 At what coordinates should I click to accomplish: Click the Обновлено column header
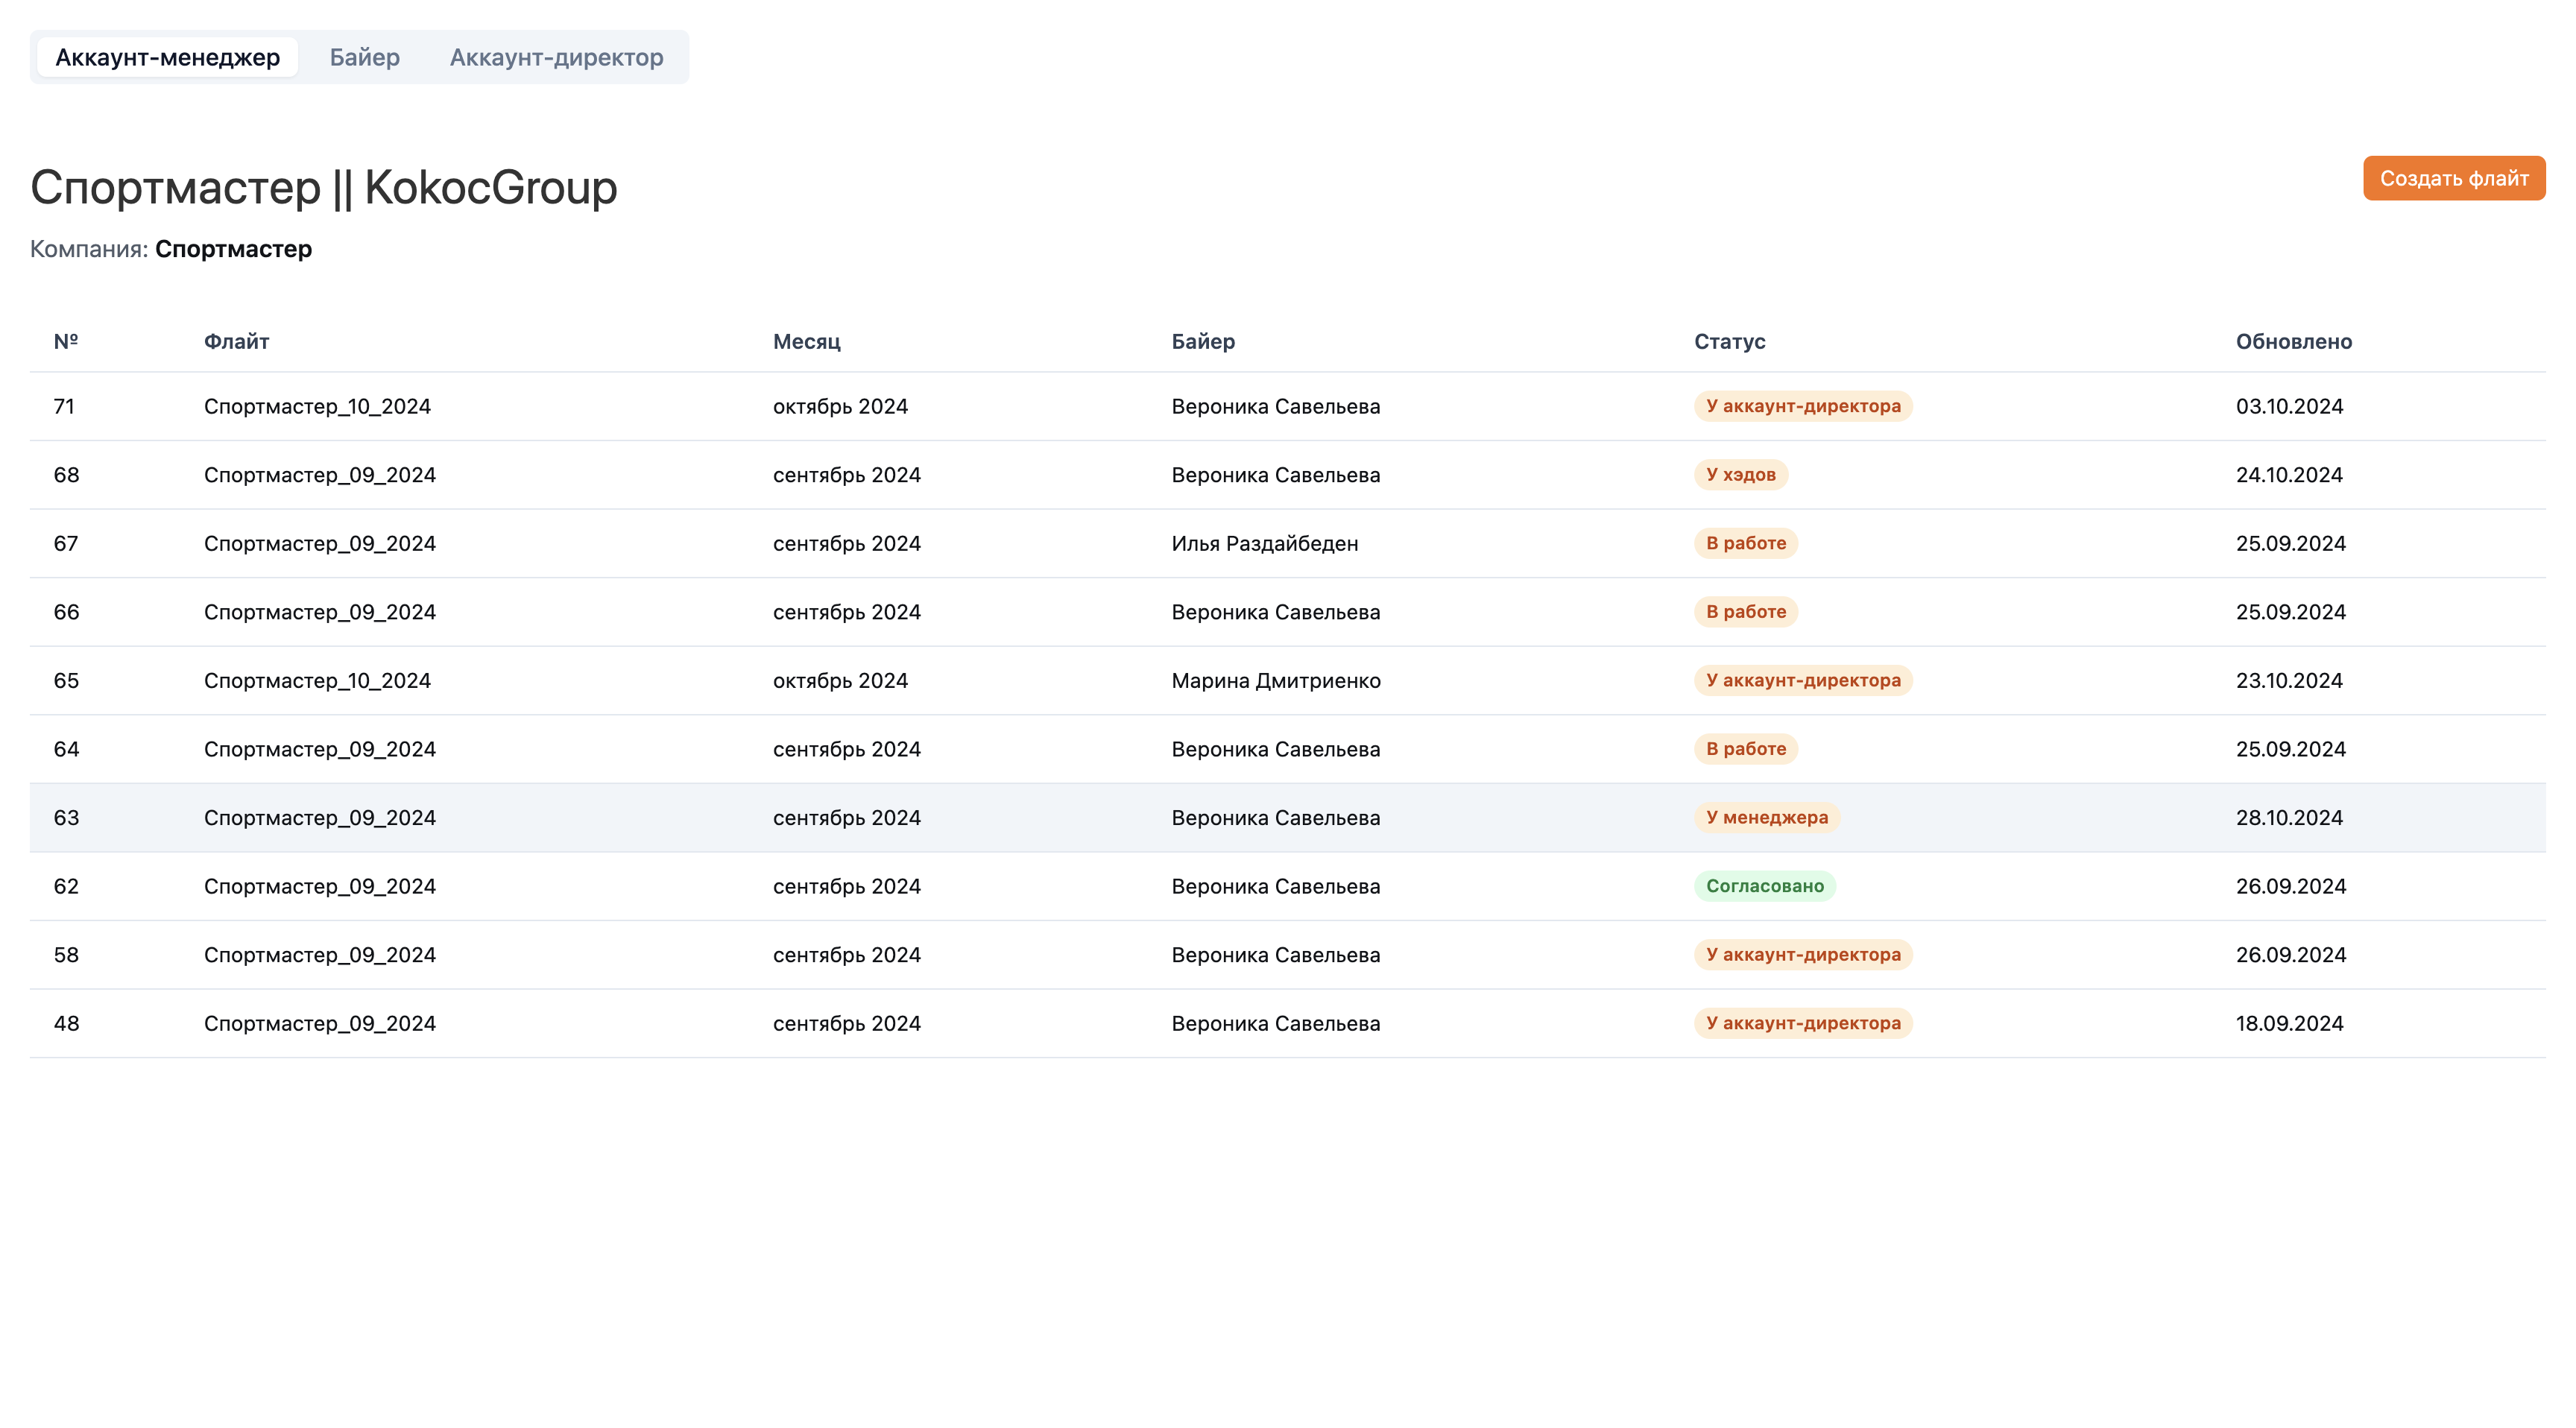tap(2294, 341)
